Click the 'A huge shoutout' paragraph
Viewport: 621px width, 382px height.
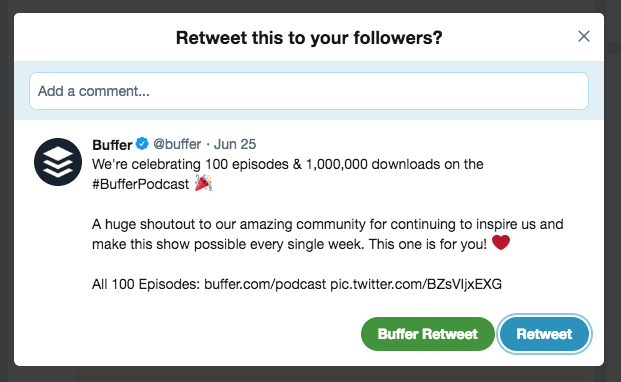pos(328,234)
